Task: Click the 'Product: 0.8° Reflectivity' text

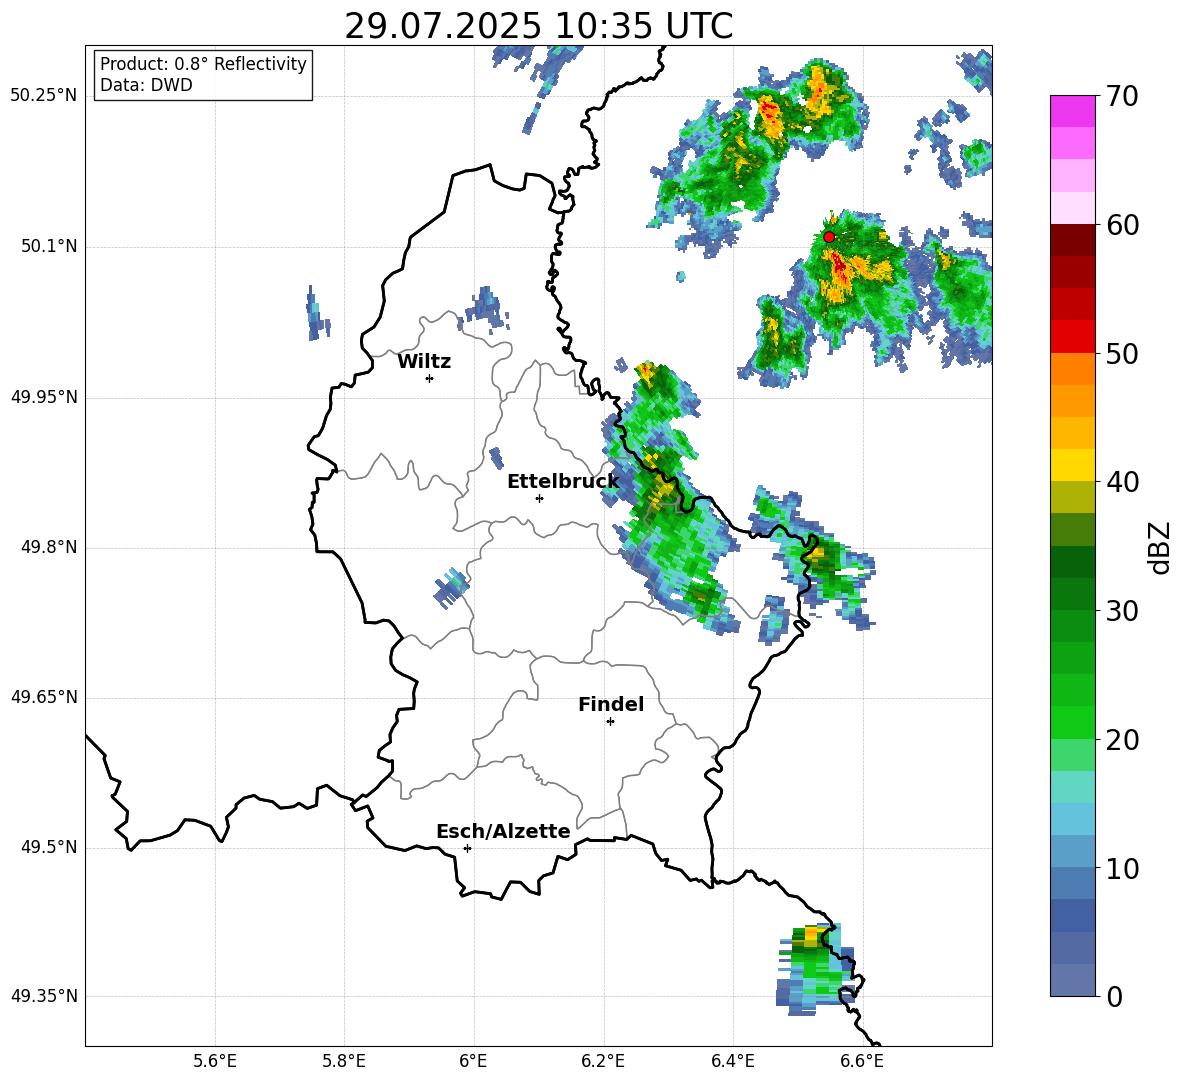Action: [203, 64]
